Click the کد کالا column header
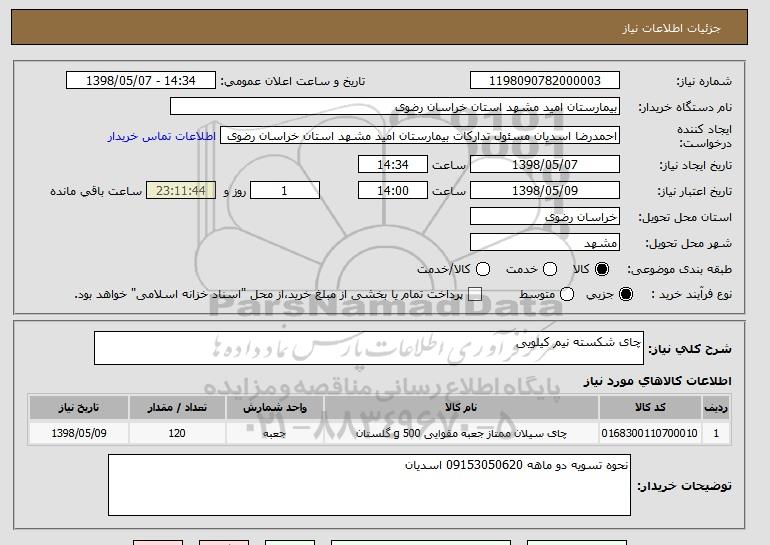770x545 pixels. click(650, 408)
